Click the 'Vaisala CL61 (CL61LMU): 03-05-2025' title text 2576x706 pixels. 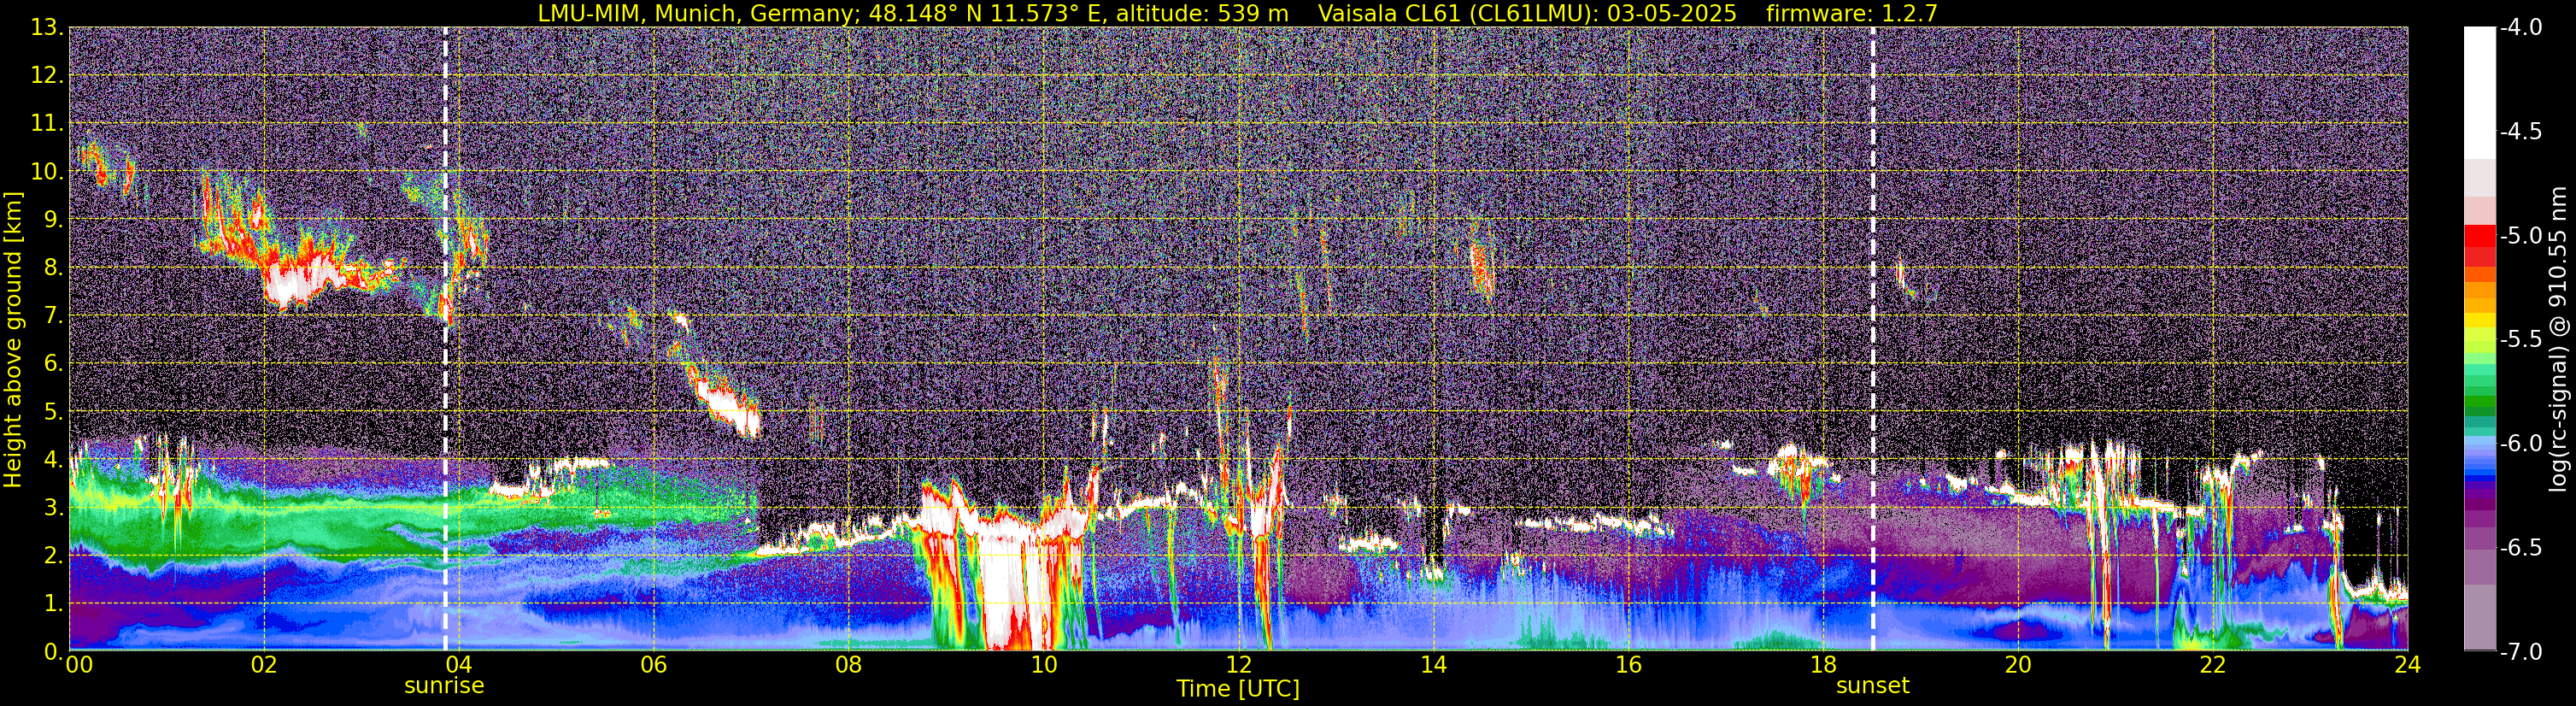[x=1527, y=13]
